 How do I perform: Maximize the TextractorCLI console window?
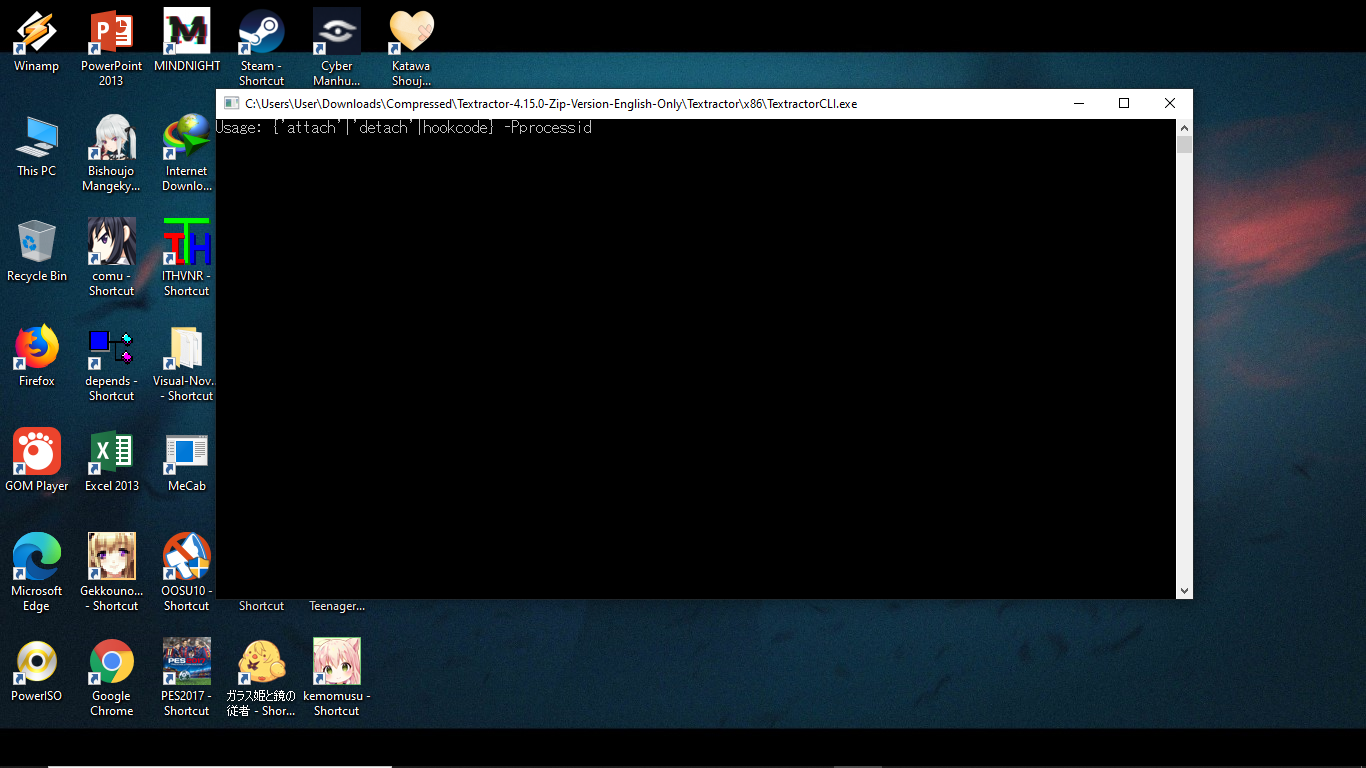click(1124, 103)
